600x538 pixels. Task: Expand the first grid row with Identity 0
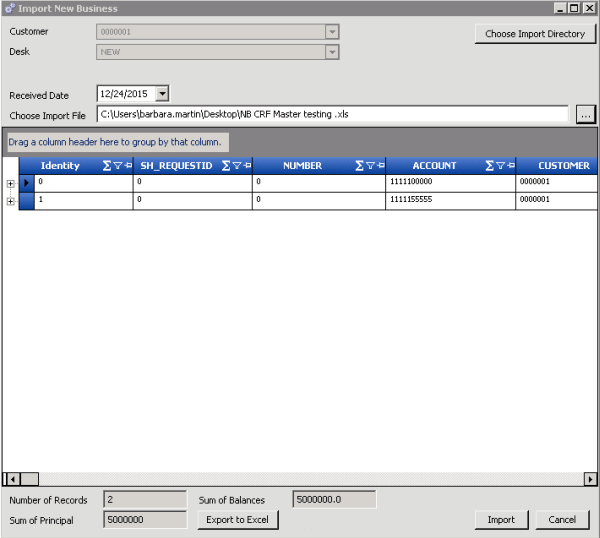click(x=11, y=183)
